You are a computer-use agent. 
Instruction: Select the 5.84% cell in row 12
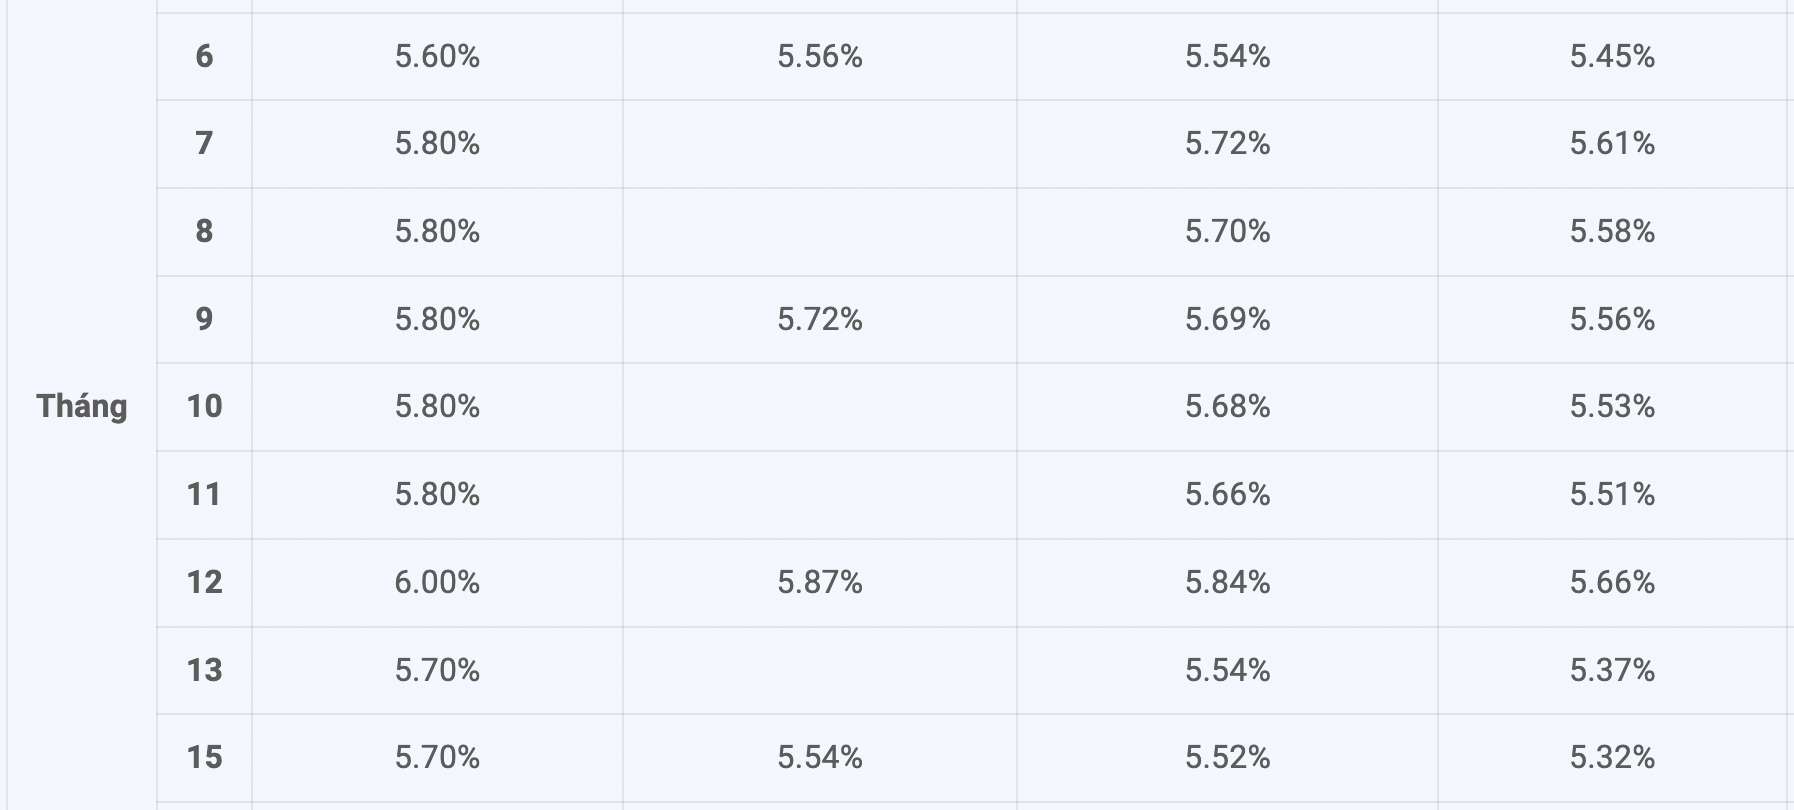point(1228,582)
